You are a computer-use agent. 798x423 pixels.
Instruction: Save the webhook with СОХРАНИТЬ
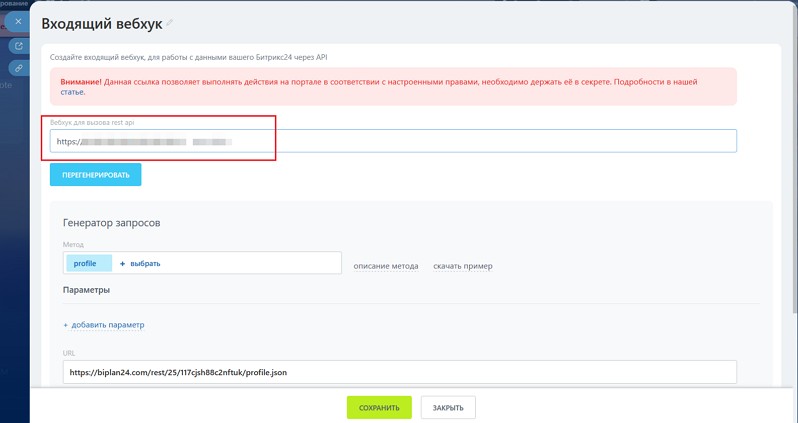[379, 408]
